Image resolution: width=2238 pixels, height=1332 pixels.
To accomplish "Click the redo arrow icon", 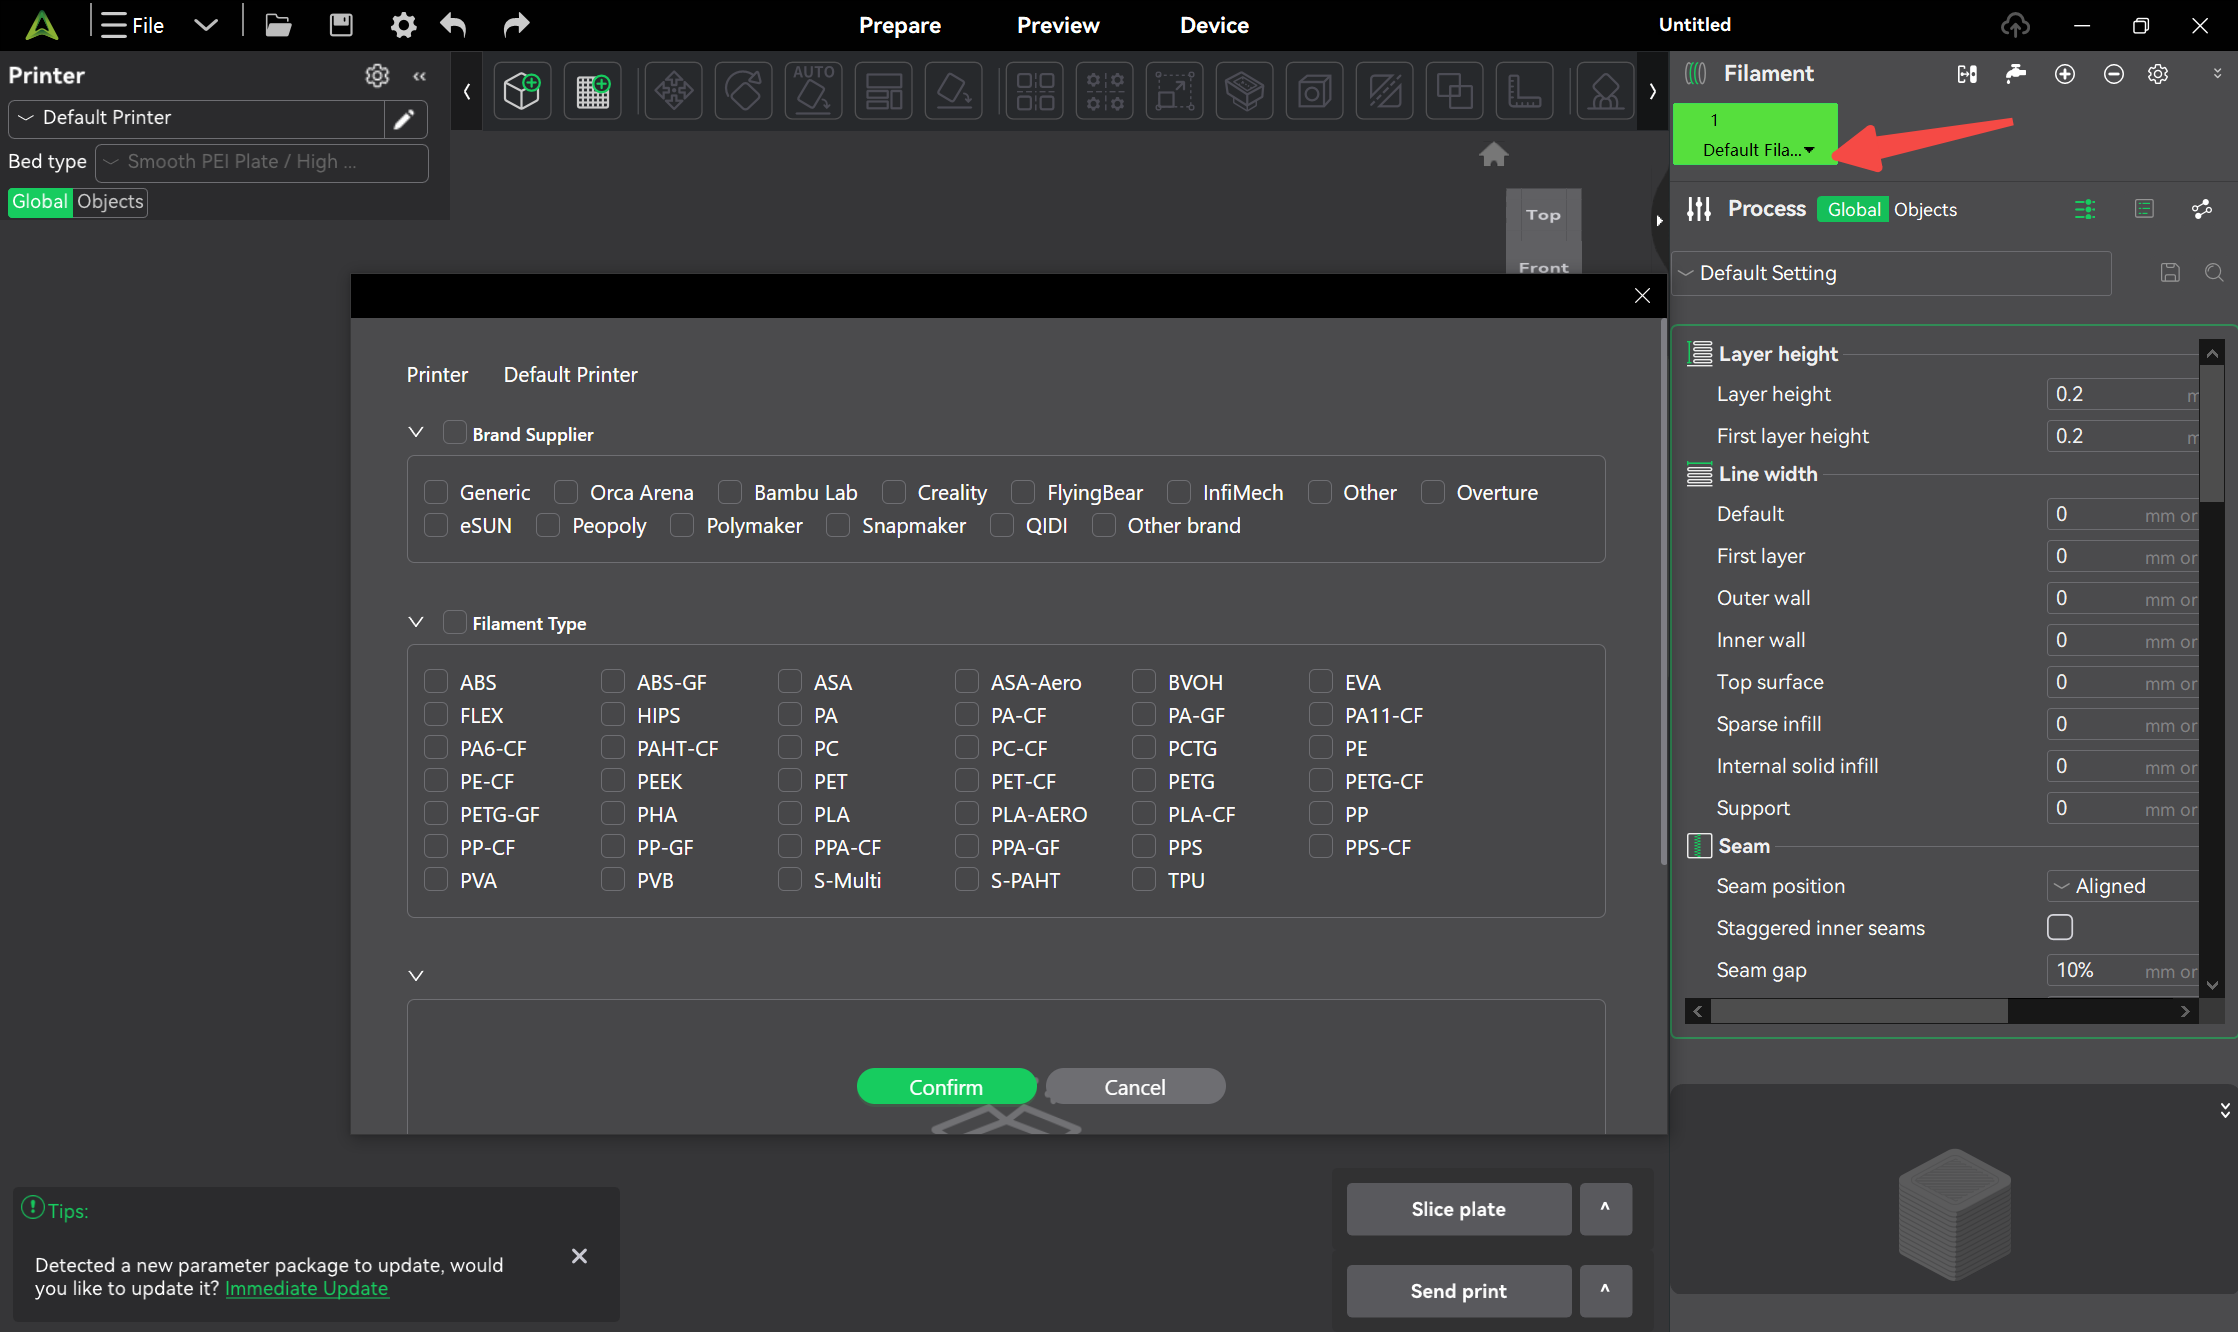I will (516, 25).
